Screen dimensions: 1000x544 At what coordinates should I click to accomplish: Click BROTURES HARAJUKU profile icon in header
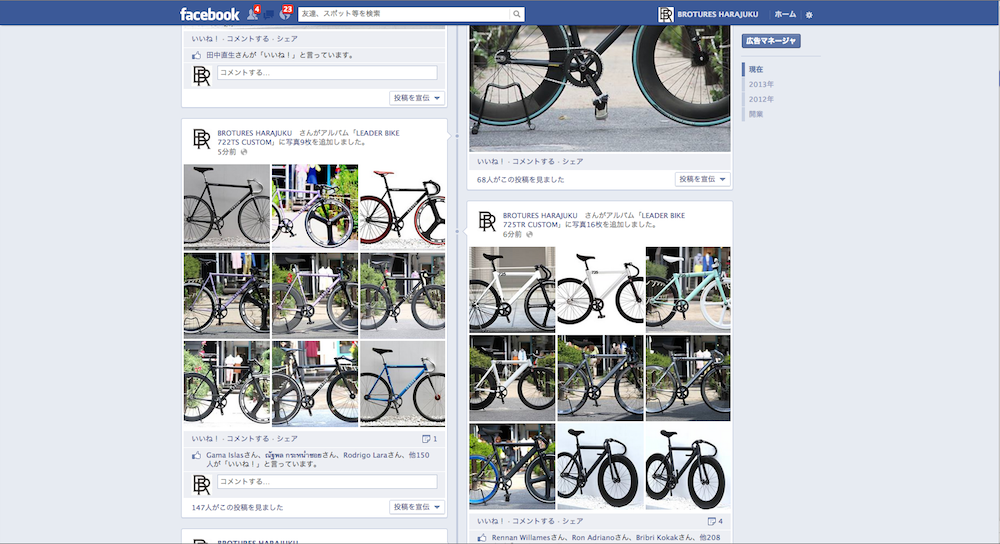tap(666, 14)
